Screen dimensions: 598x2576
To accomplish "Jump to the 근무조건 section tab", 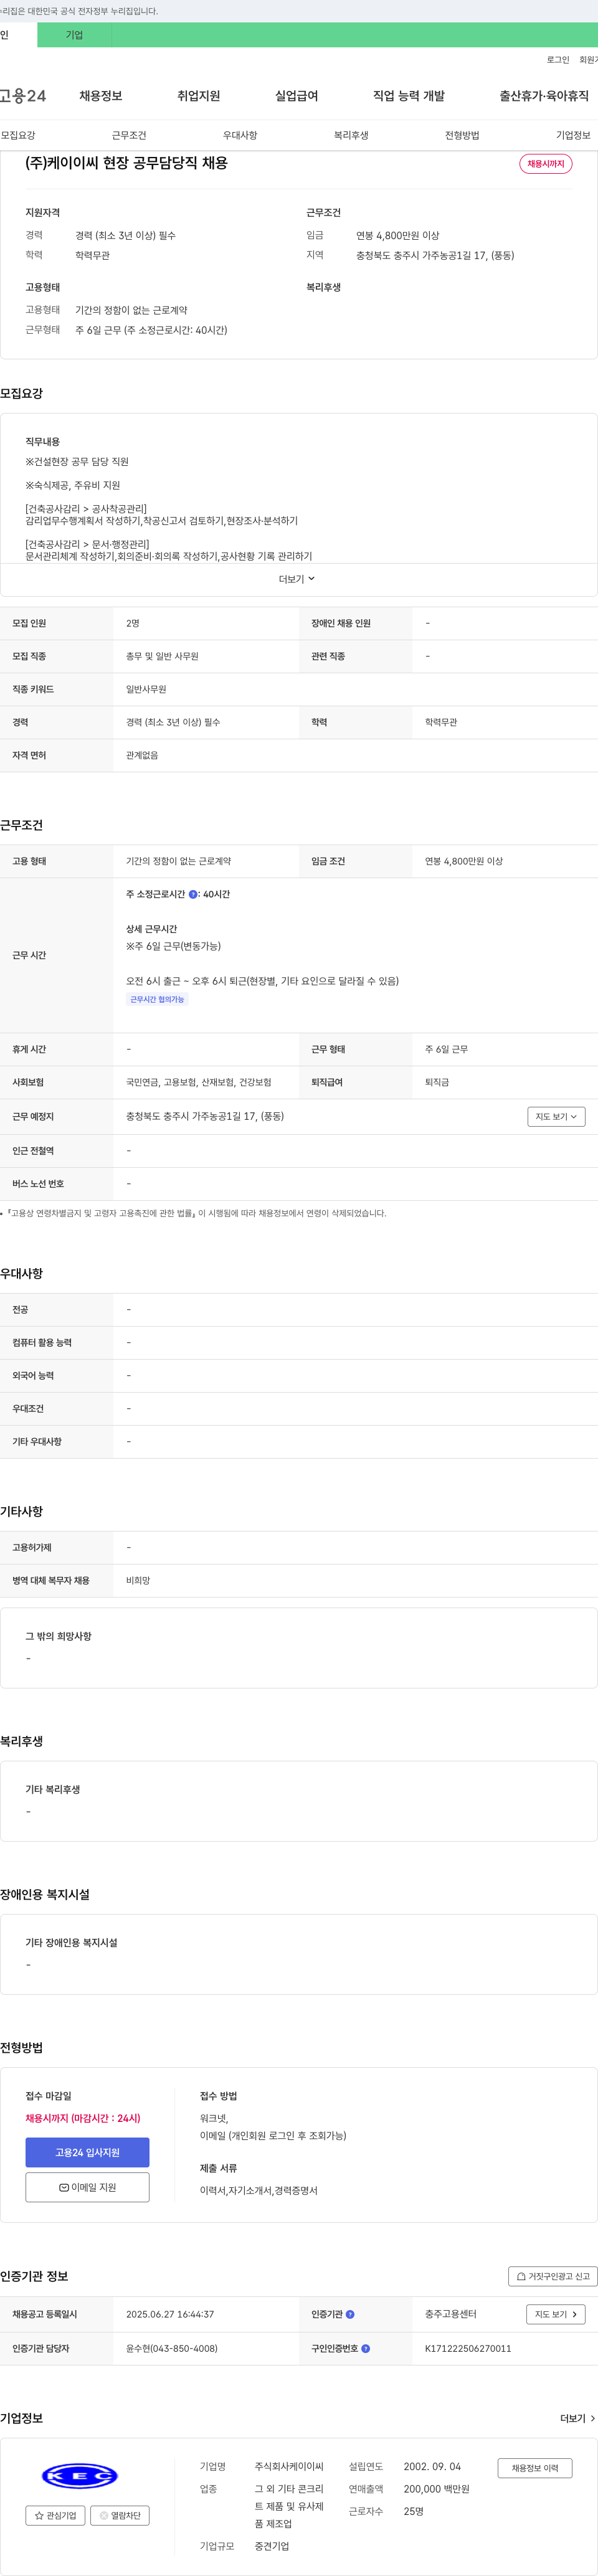I will click(129, 135).
